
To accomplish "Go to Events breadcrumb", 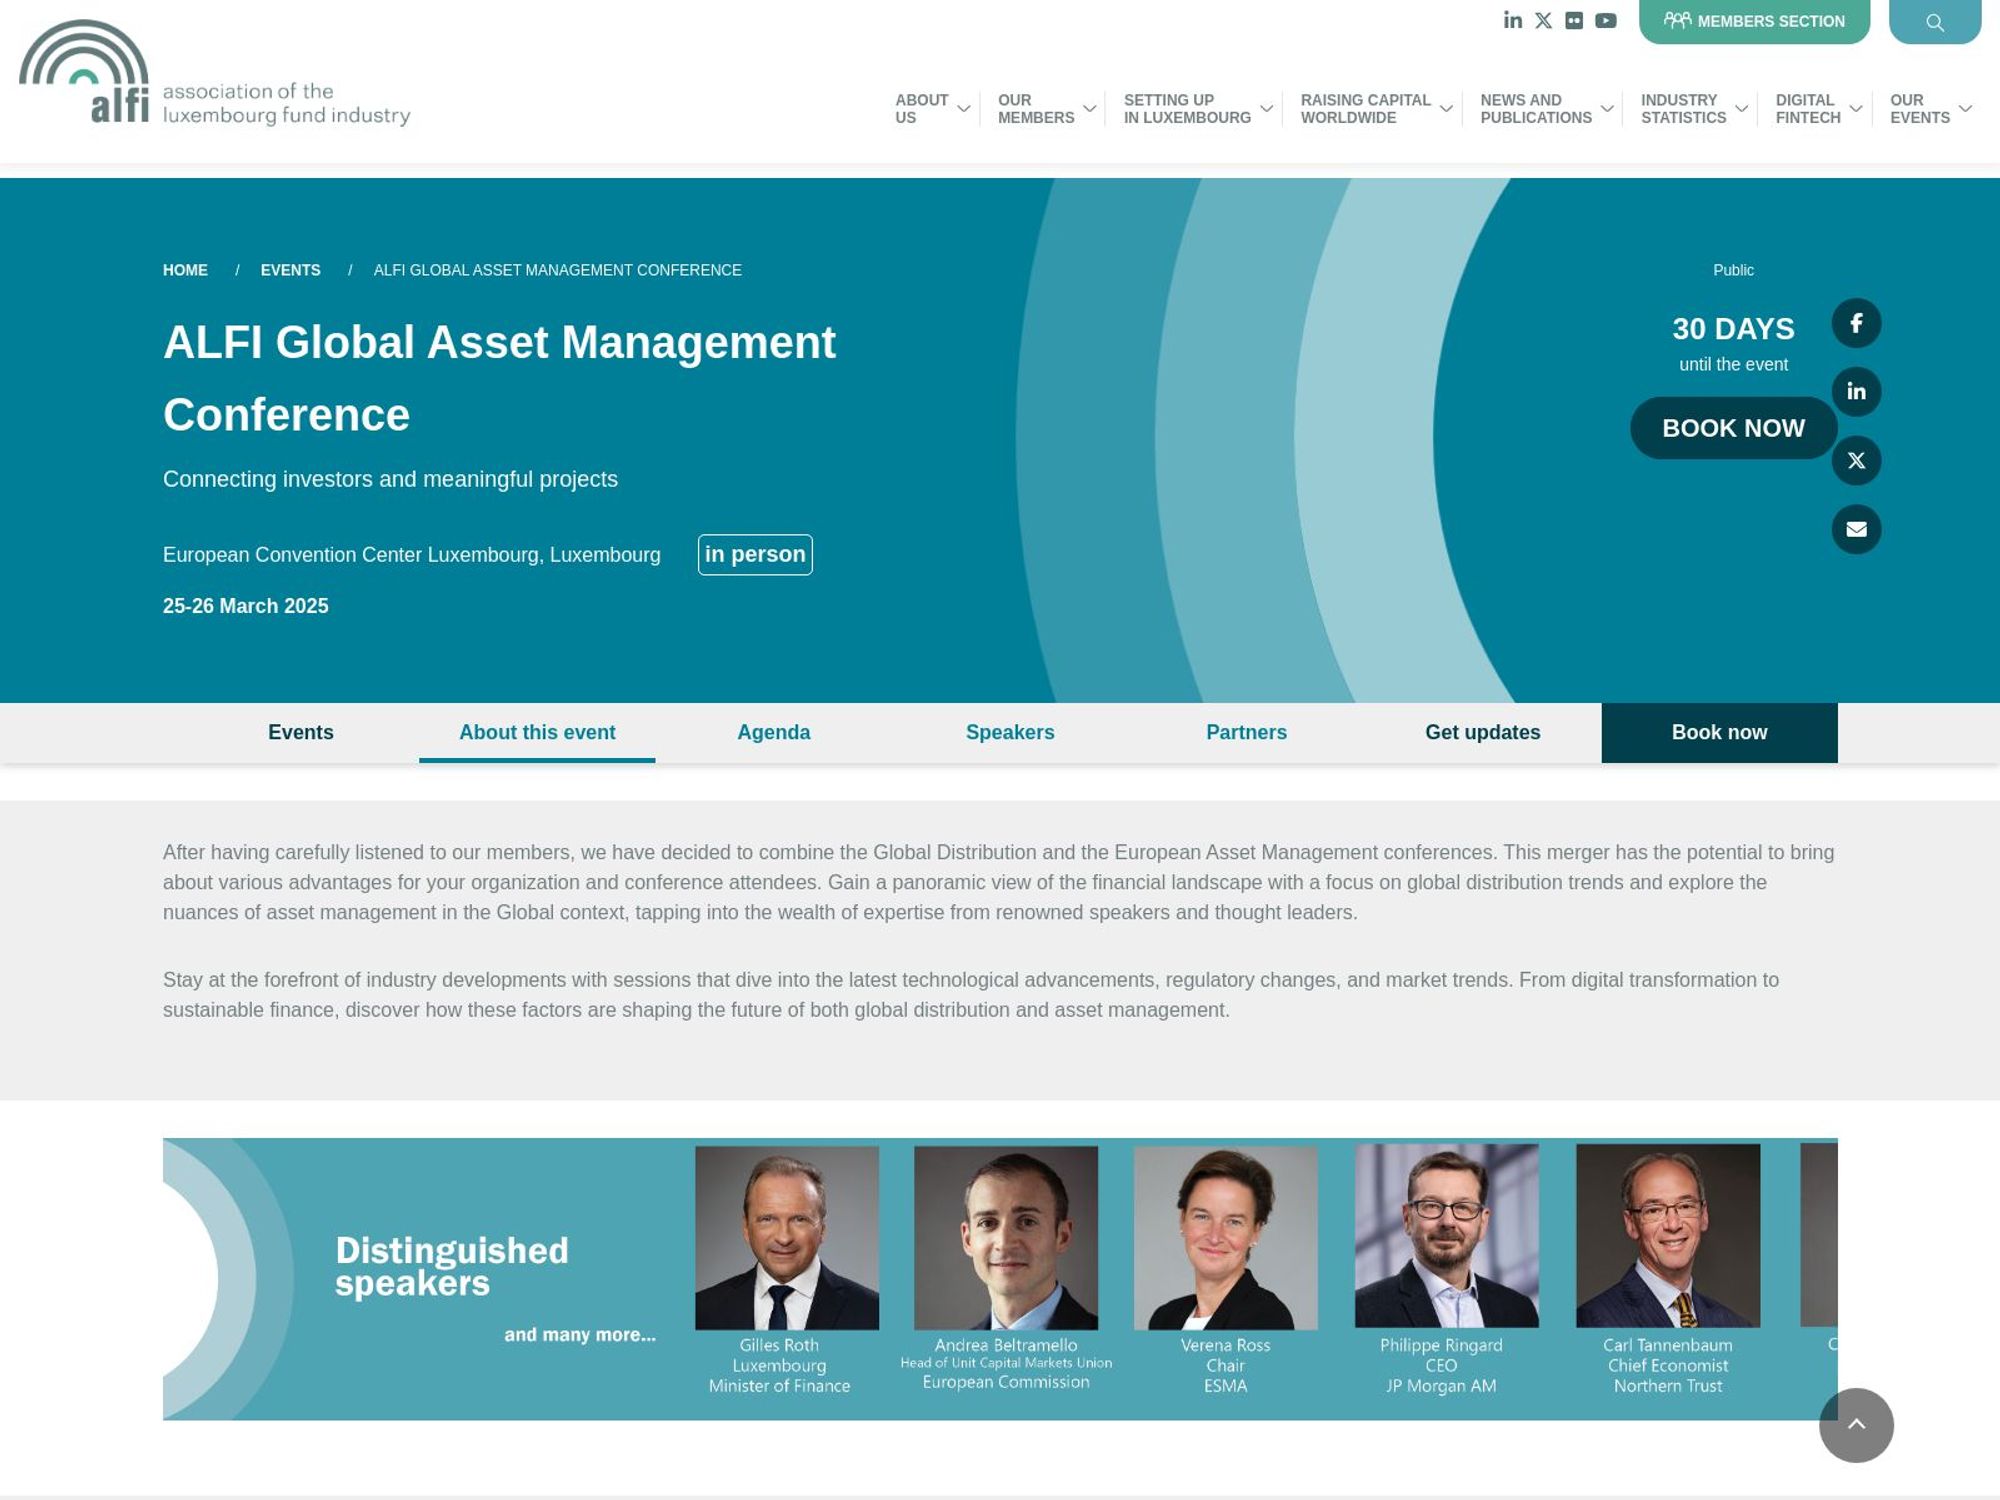I will (x=290, y=270).
